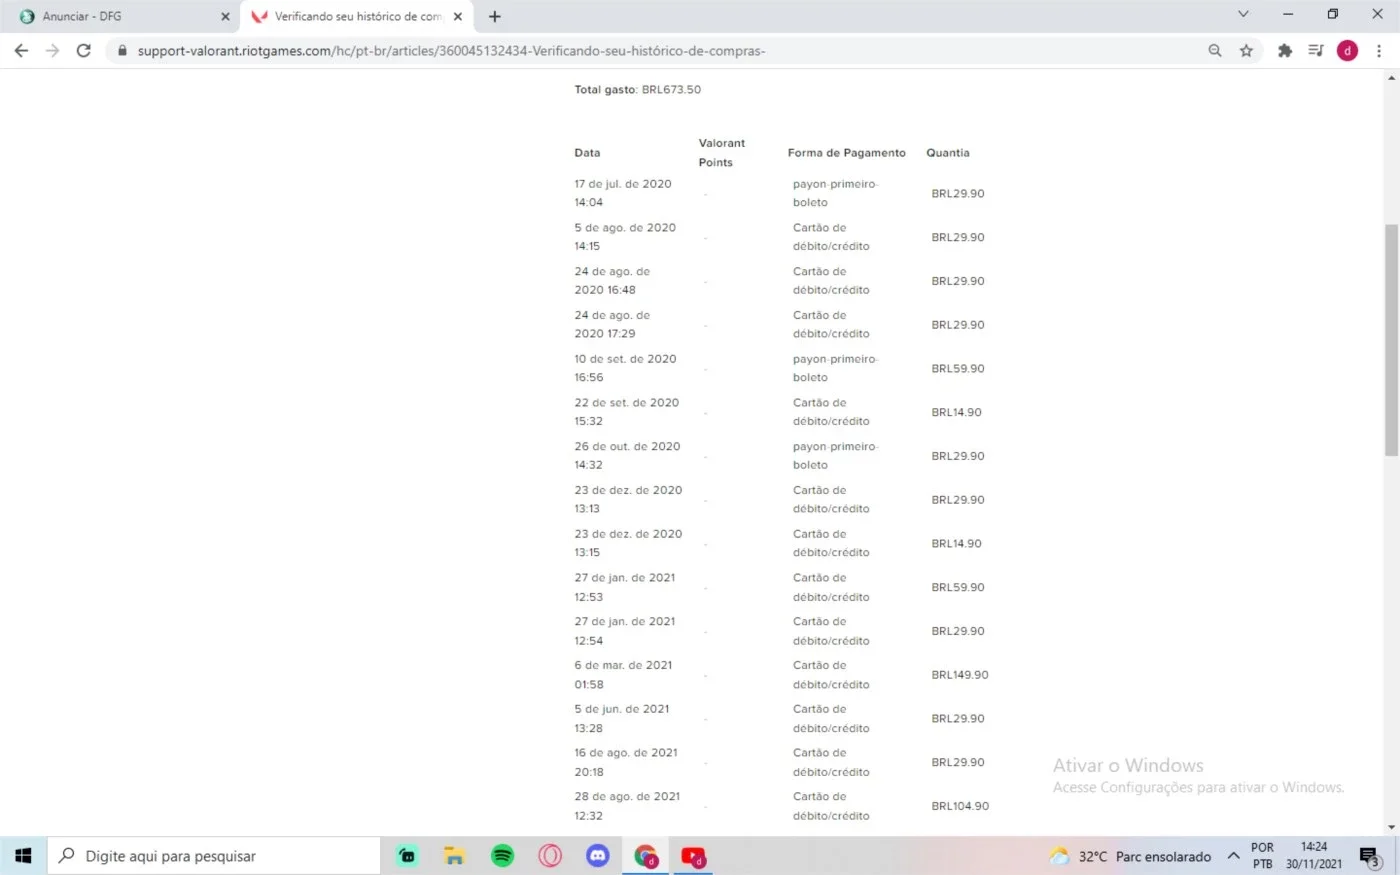The image size is (1400, 875).
Task: Select the Verificando seu histórico de compras tab
Action: [x=357, y=16]
